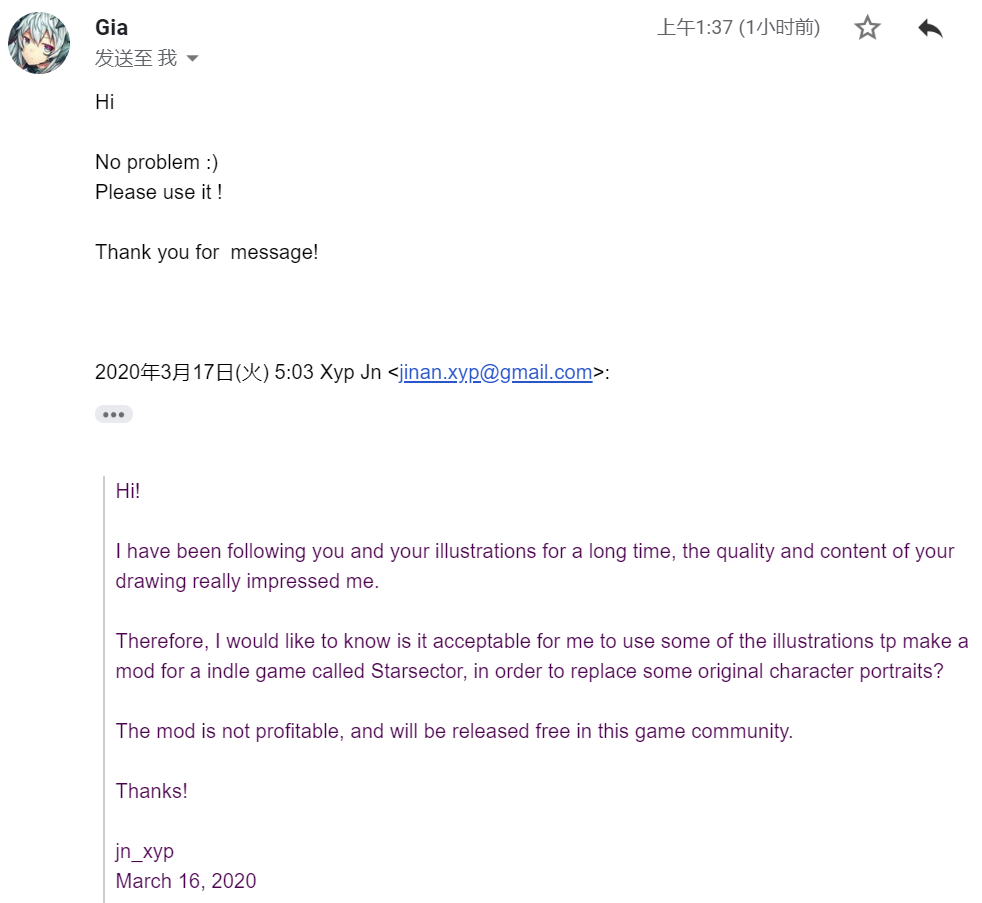Click the sender name Gia

click(111, 27)
